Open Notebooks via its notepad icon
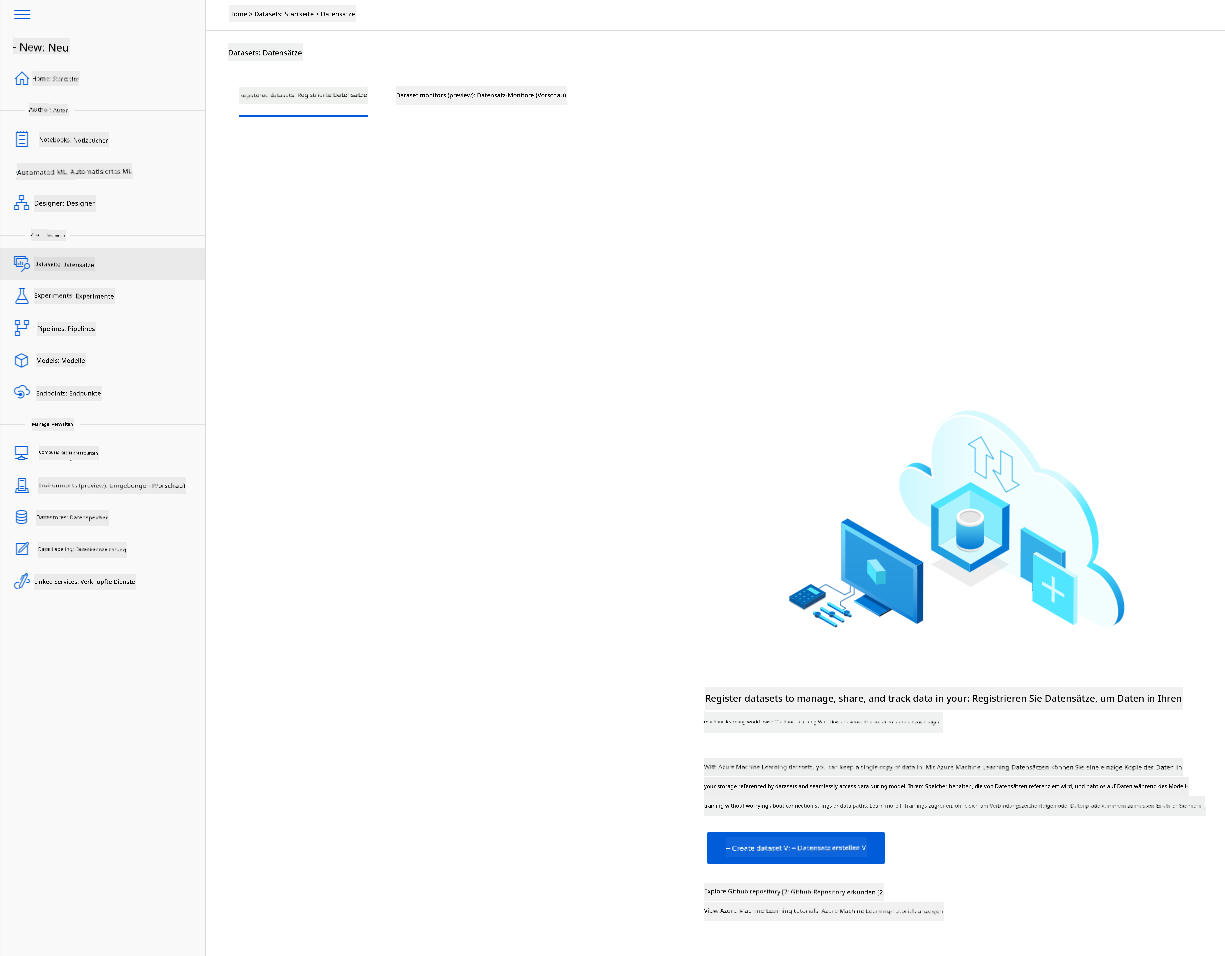 (x=22, y=140)
